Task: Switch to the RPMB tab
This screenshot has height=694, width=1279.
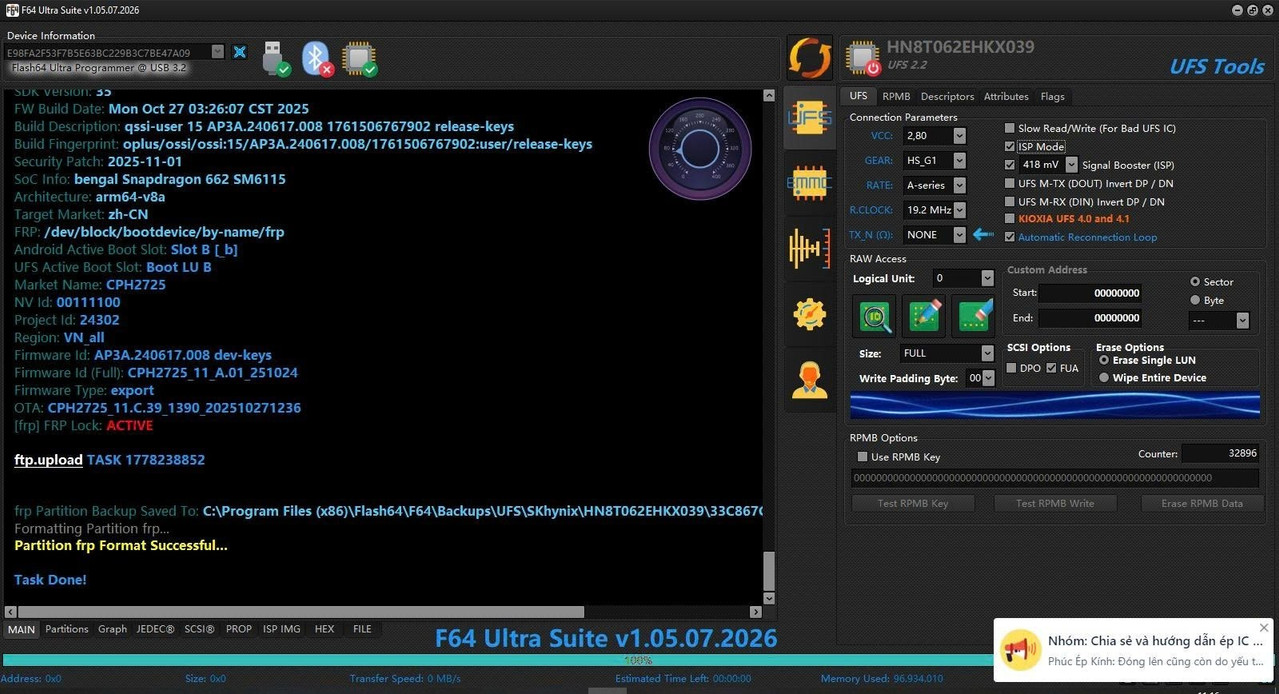Action: [x=896, y=96]
